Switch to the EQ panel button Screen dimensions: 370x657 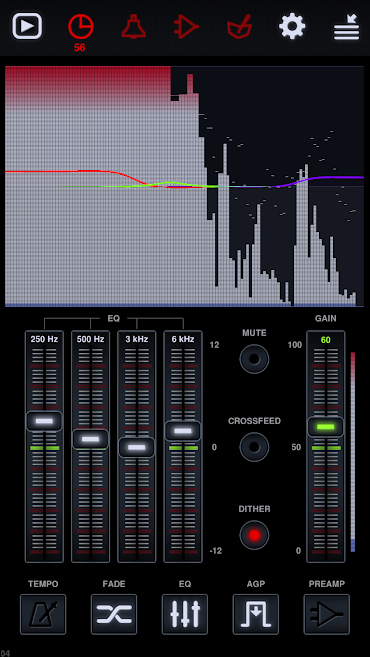coord(185,614)
